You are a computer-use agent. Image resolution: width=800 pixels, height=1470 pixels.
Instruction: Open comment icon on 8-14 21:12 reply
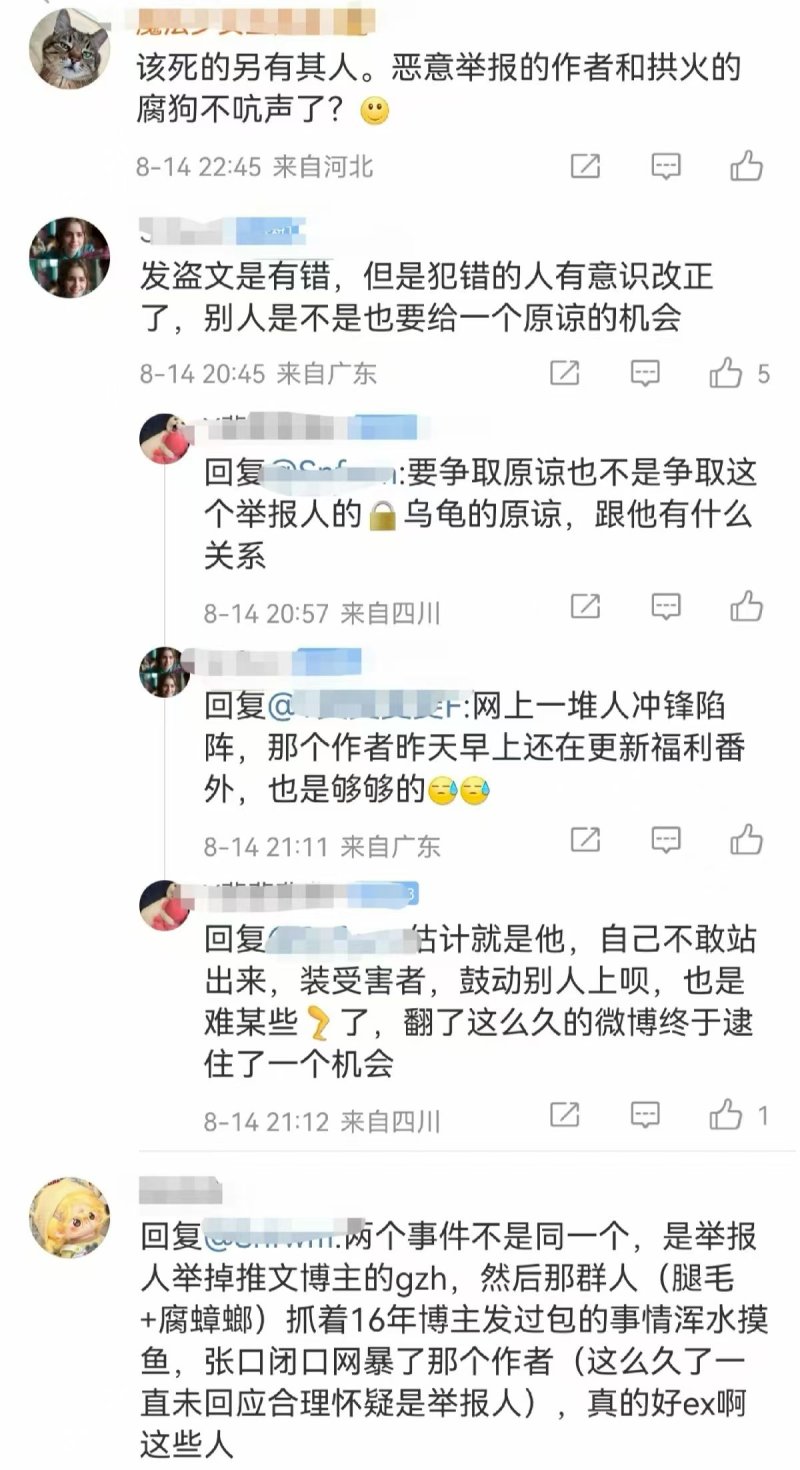[x=646, y=1114]
